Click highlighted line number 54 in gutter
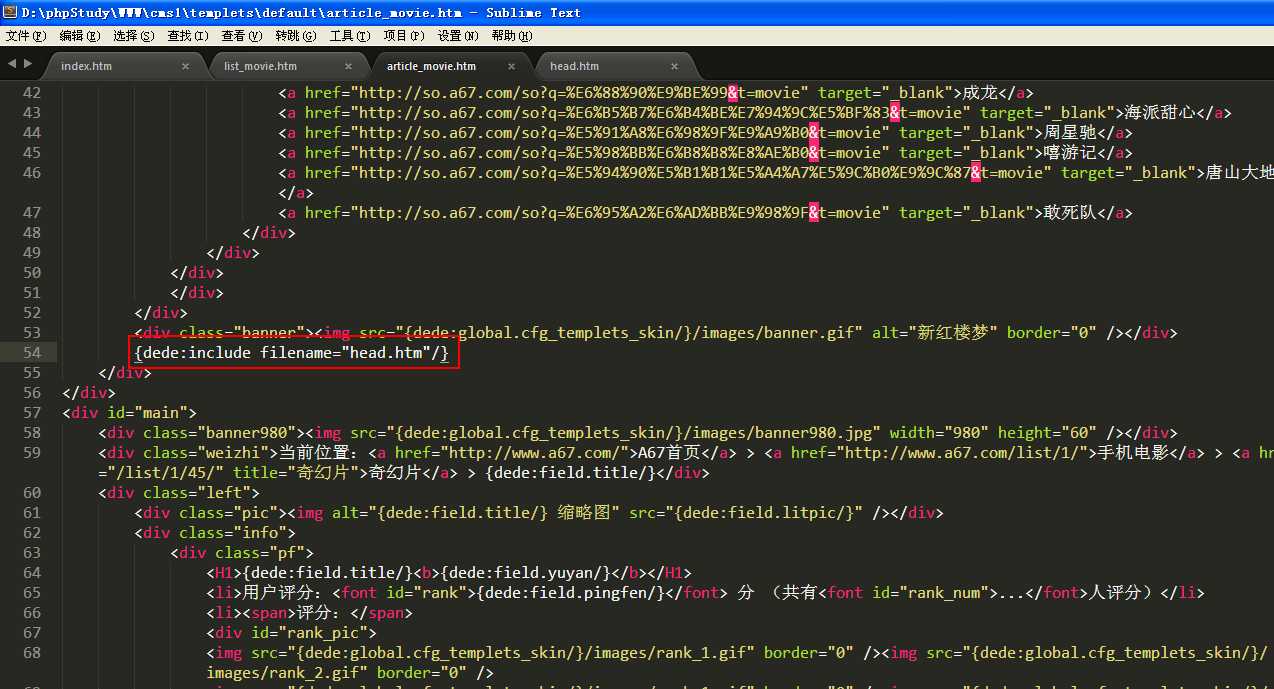Viewport: 1274px width, 689px height. click(x=31, y=353)
